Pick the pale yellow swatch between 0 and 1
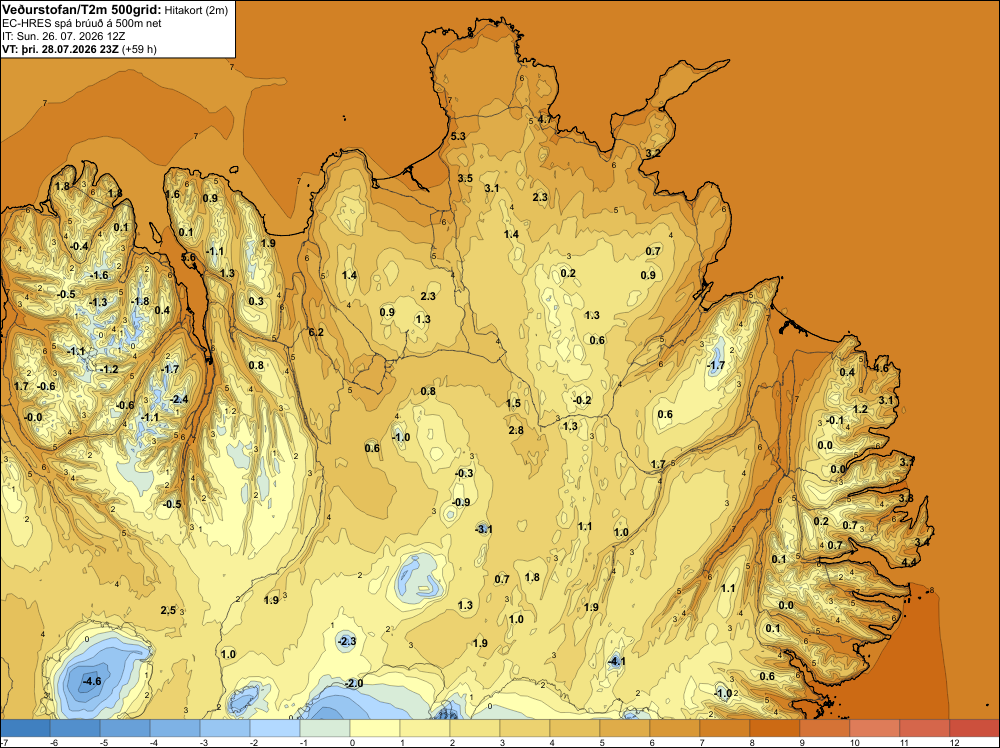The width and height of the screenshot is (1000, 748). 375,728
